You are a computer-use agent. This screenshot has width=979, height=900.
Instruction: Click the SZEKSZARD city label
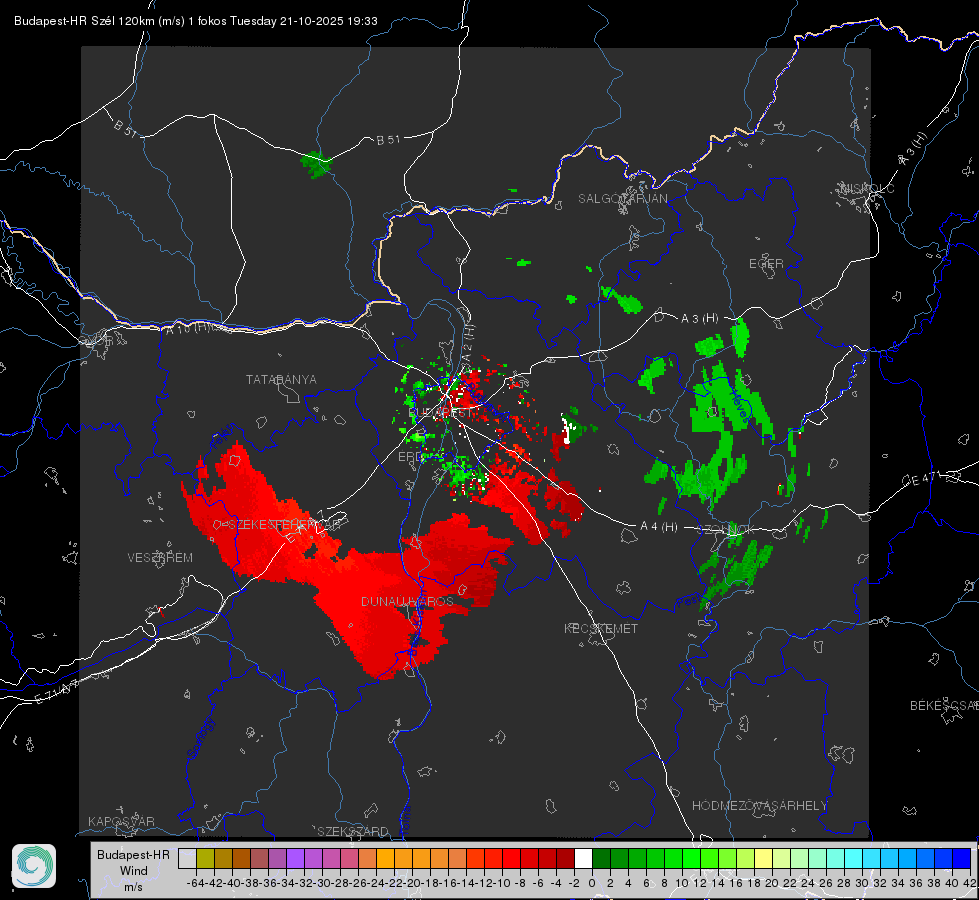[353, 831]
